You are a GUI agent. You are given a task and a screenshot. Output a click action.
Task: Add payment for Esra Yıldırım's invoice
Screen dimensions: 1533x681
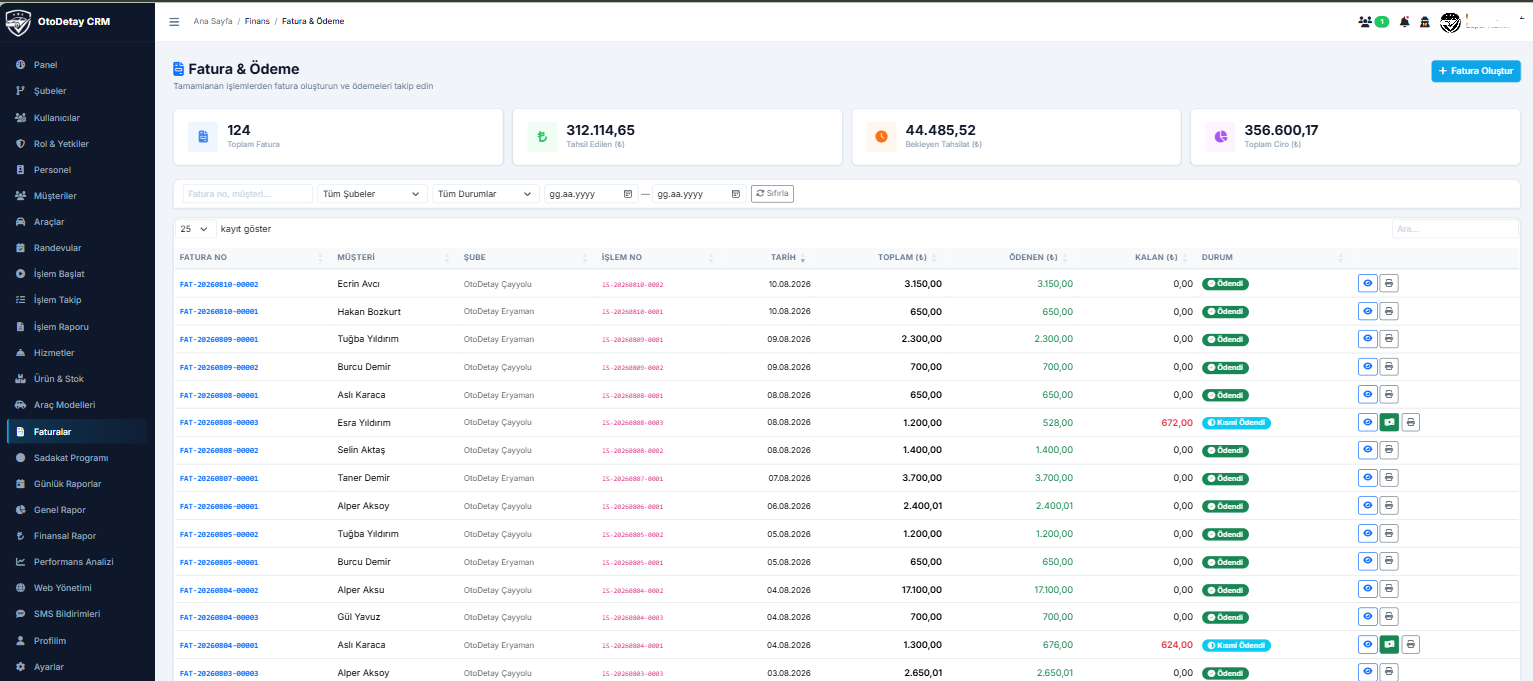[x=1389, y=422]
